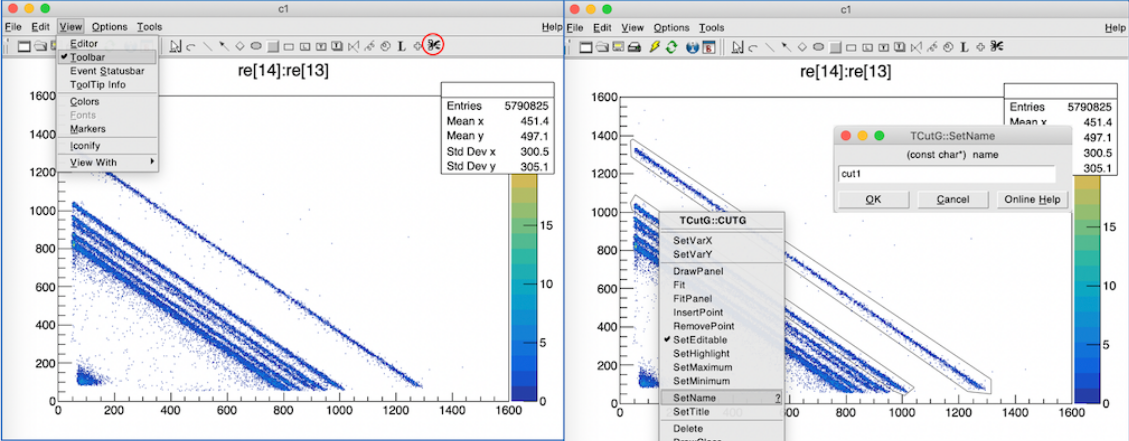This screenshot has width=1129, height=441.
Task: Select SetName in the TCutG context menu
Action: click(722, 398)
